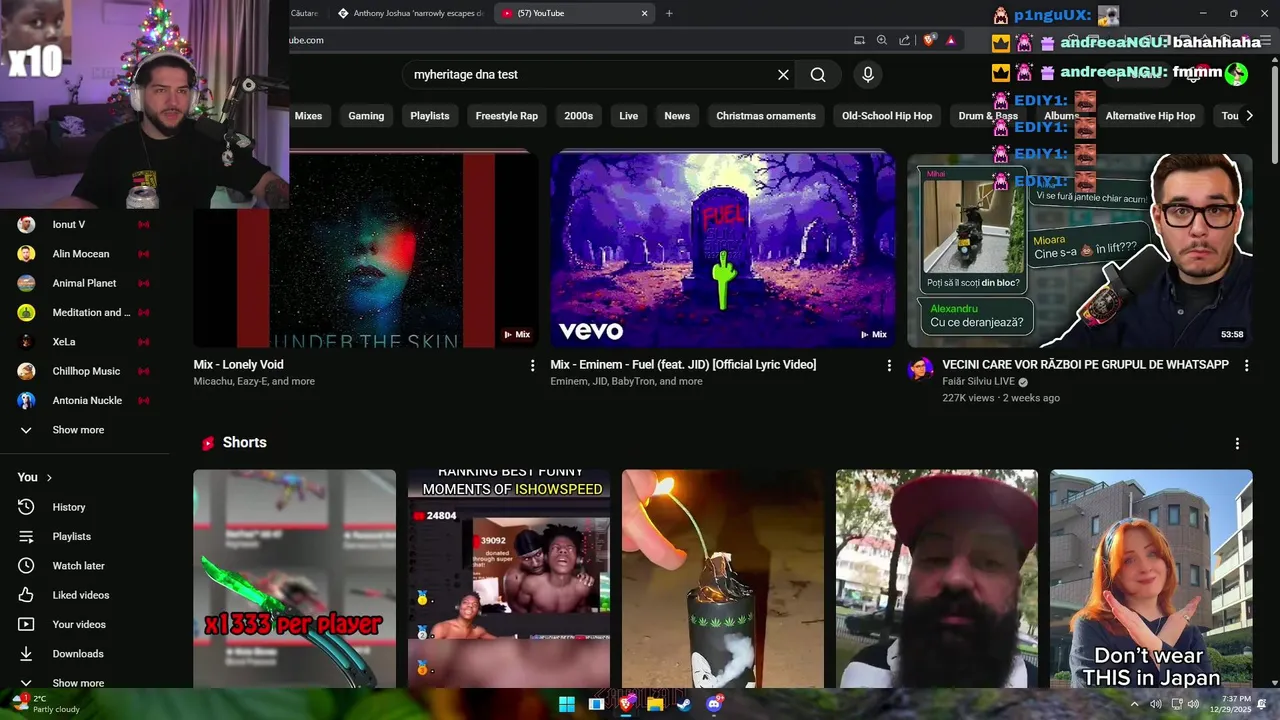Open options for Mix - Eminem Fuel
Screen dimensions: 1280x720
(889, 366)
